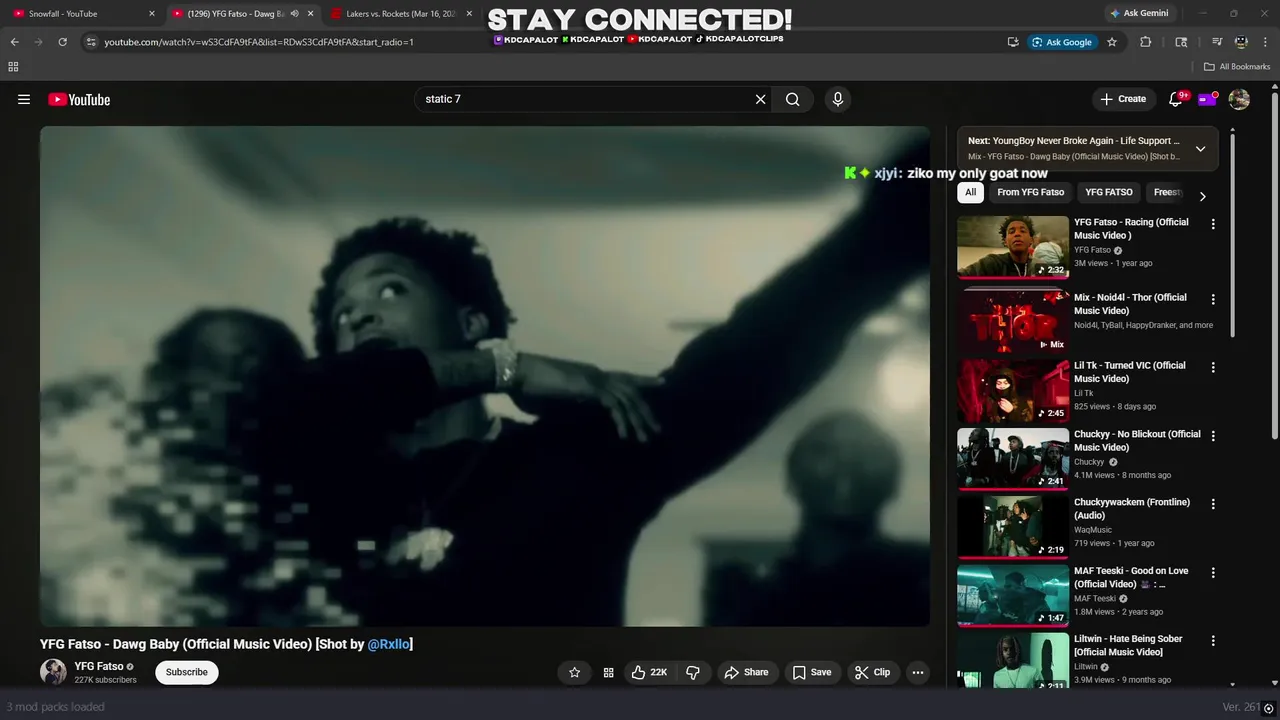Open the Chuckyy - No Blickout video title
Screen dimensions: 1280x720
click(x=1137, y=440)
